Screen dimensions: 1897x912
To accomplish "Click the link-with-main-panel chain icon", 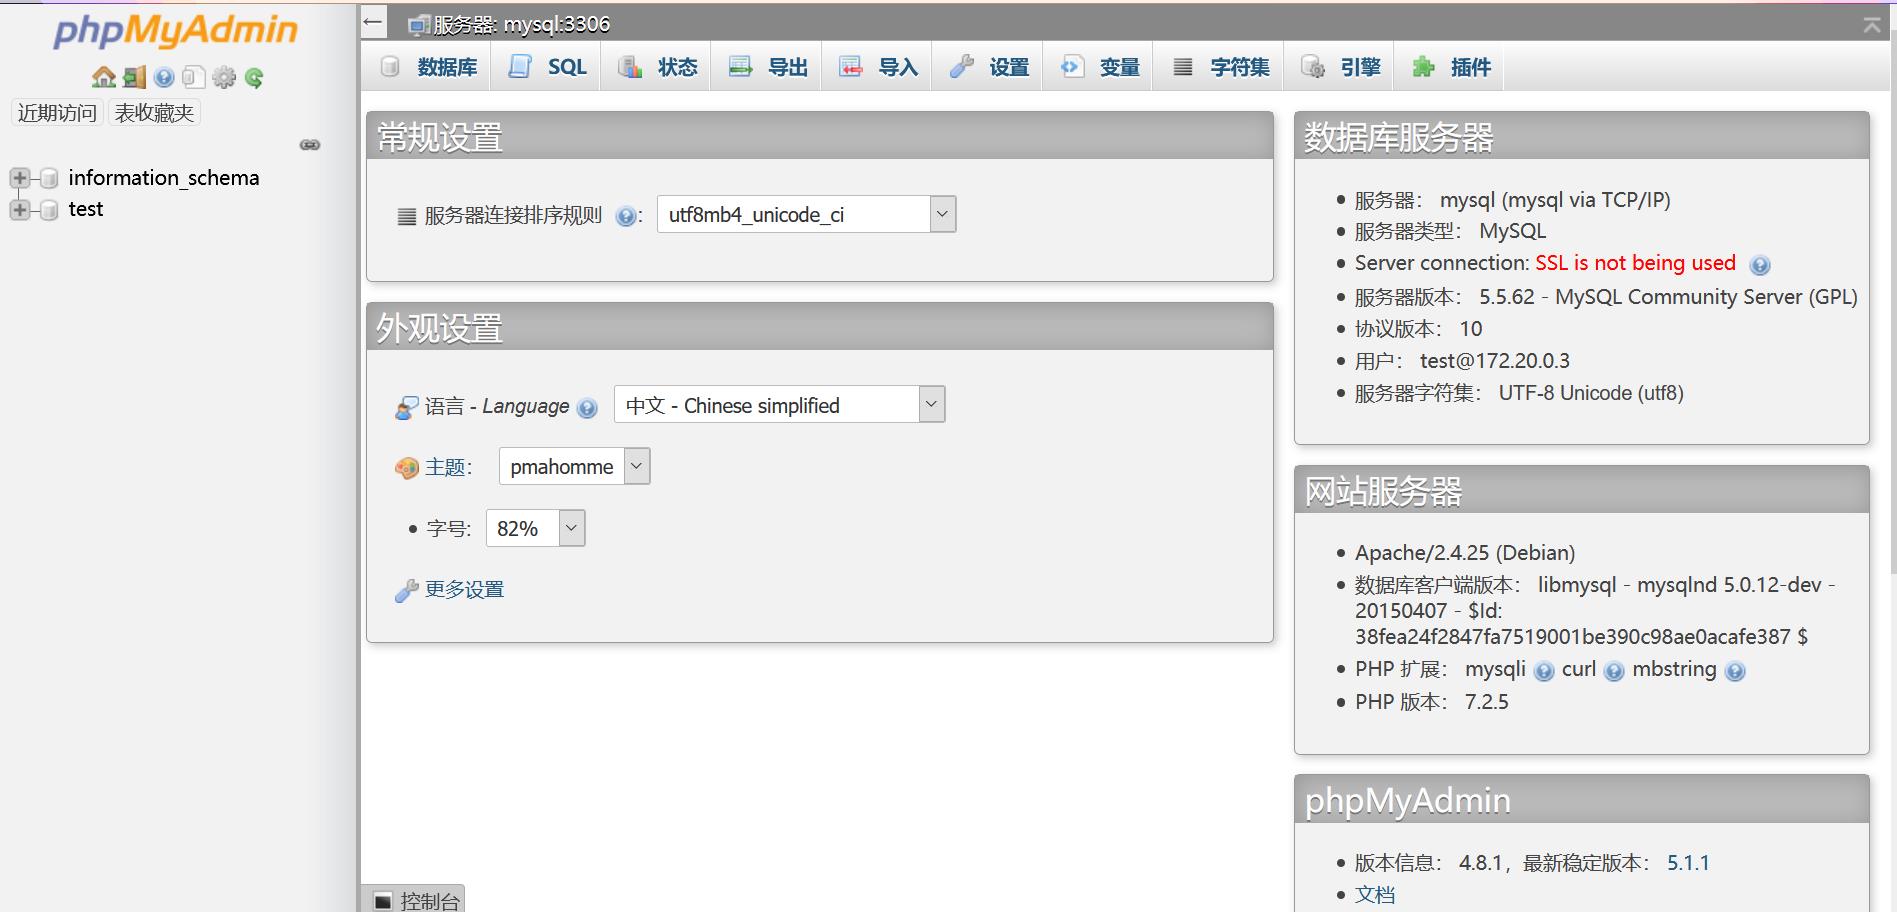I will tap(310, 145).
